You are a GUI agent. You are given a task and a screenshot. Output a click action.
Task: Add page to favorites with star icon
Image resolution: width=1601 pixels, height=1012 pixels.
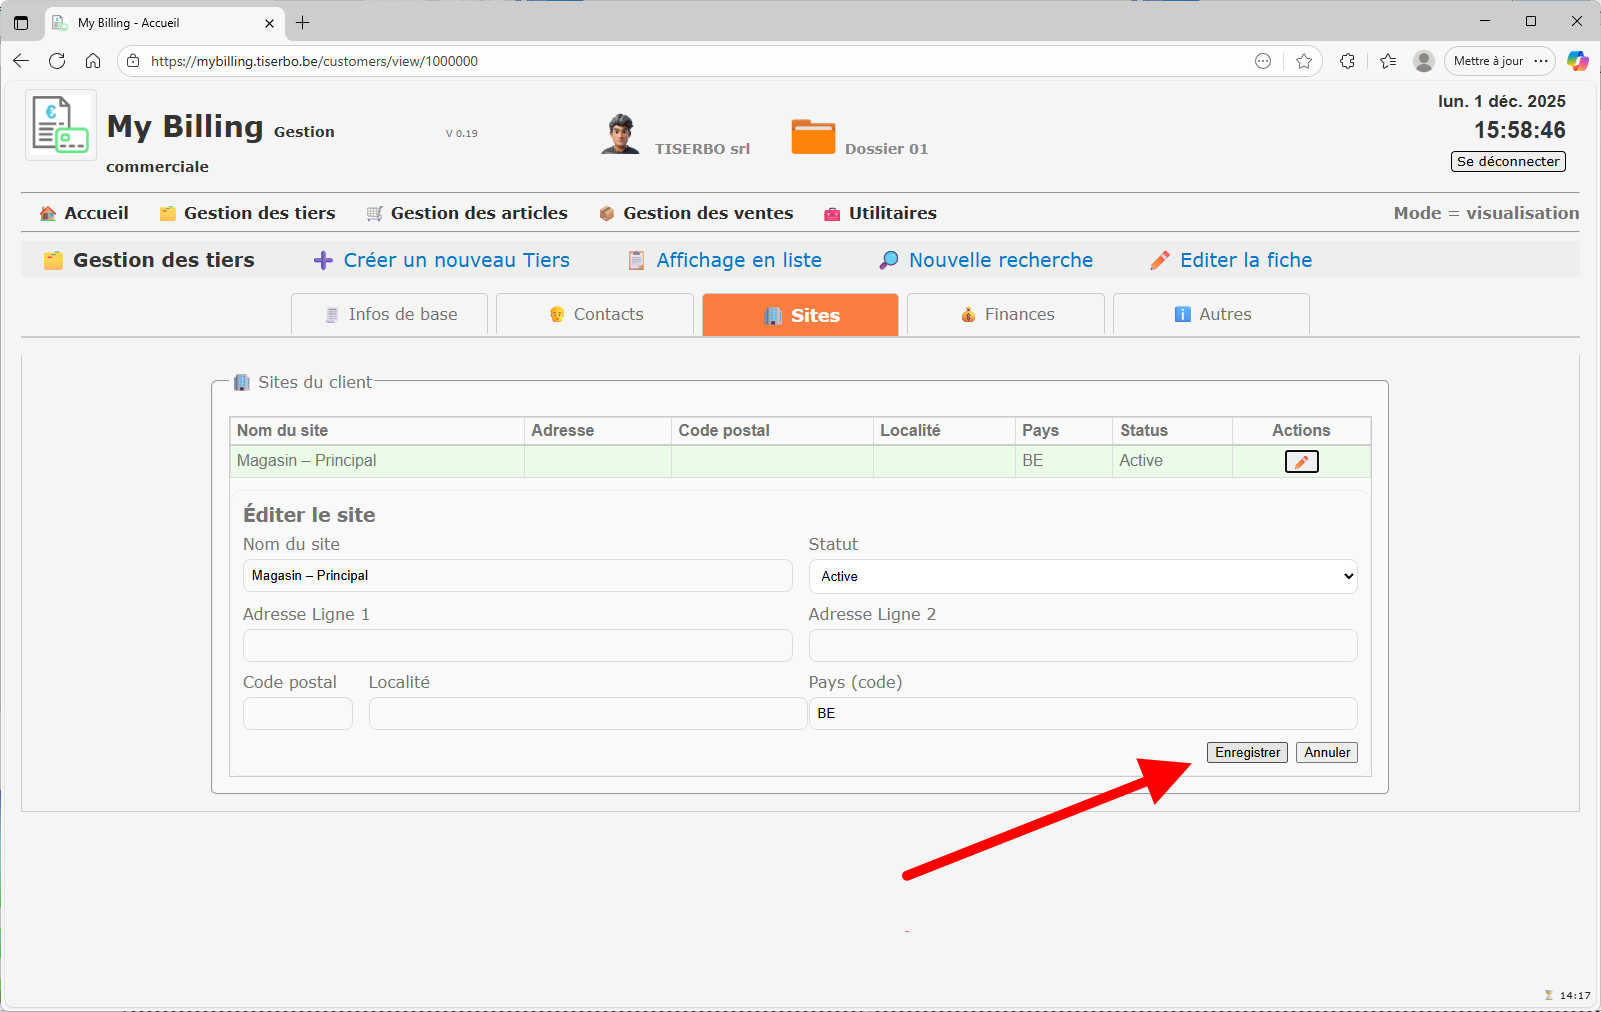[x=1304, y=61]
